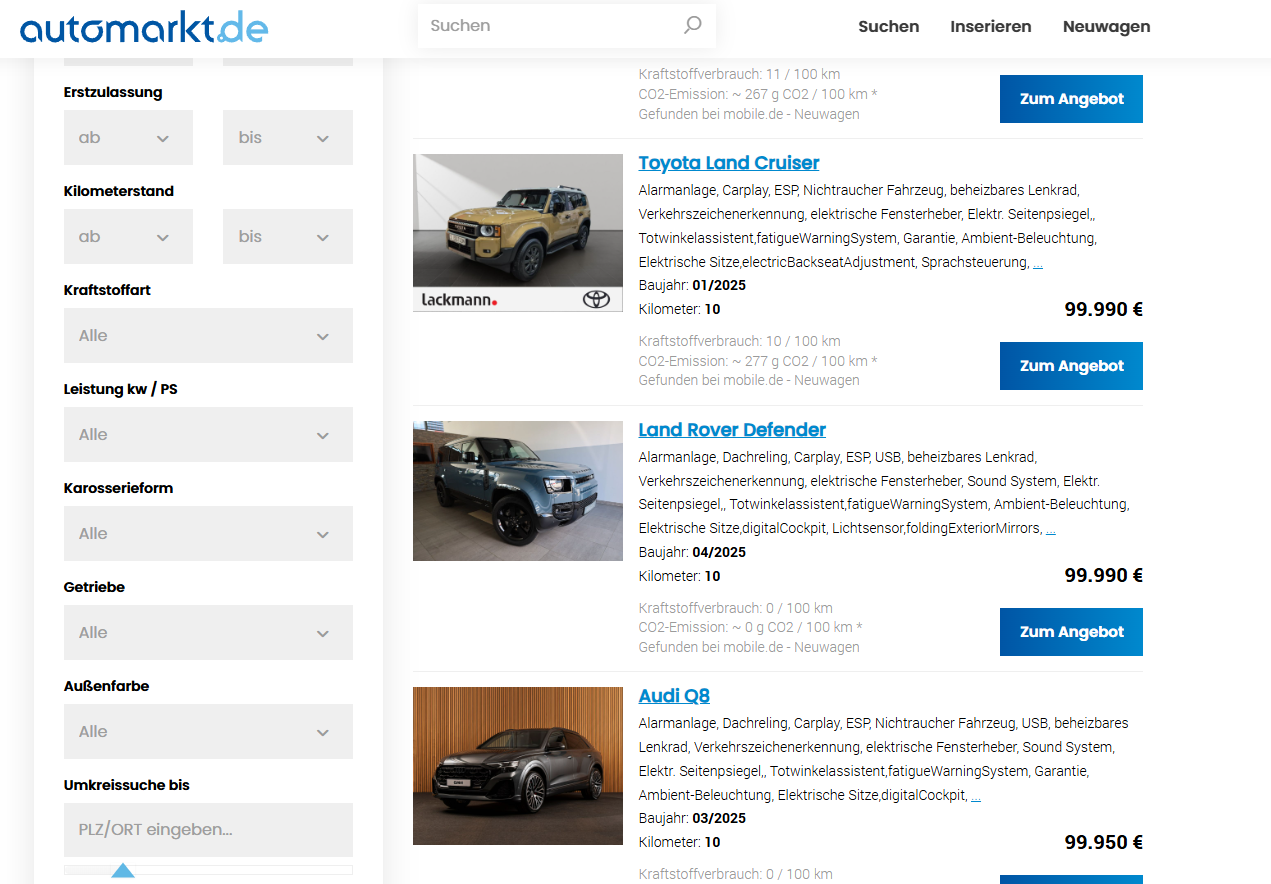The width and height of the screenshot is (1271, 884).
Task: Expand more features for Audi Q8
Action: (976, 796)
